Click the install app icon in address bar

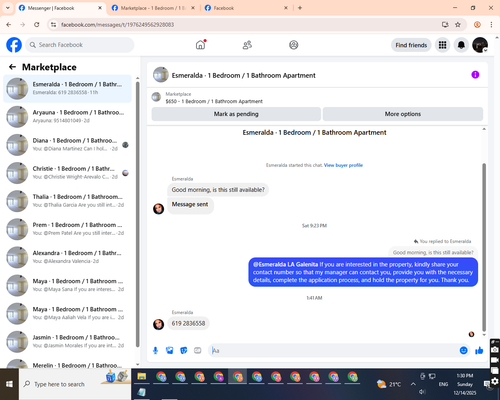click(x=445, y=25)
